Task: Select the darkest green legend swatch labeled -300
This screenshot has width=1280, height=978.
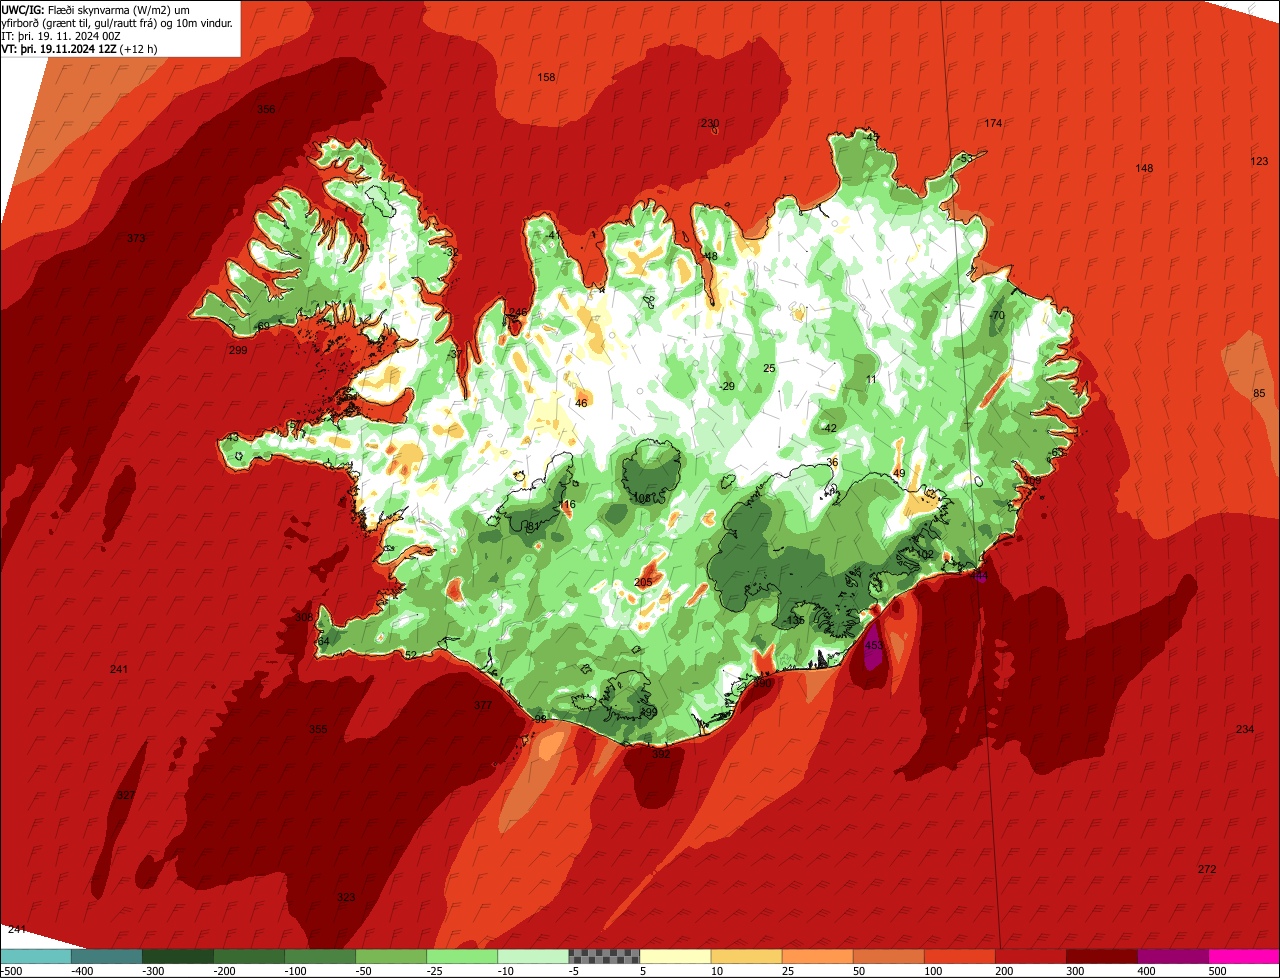Action: [177, 956]
